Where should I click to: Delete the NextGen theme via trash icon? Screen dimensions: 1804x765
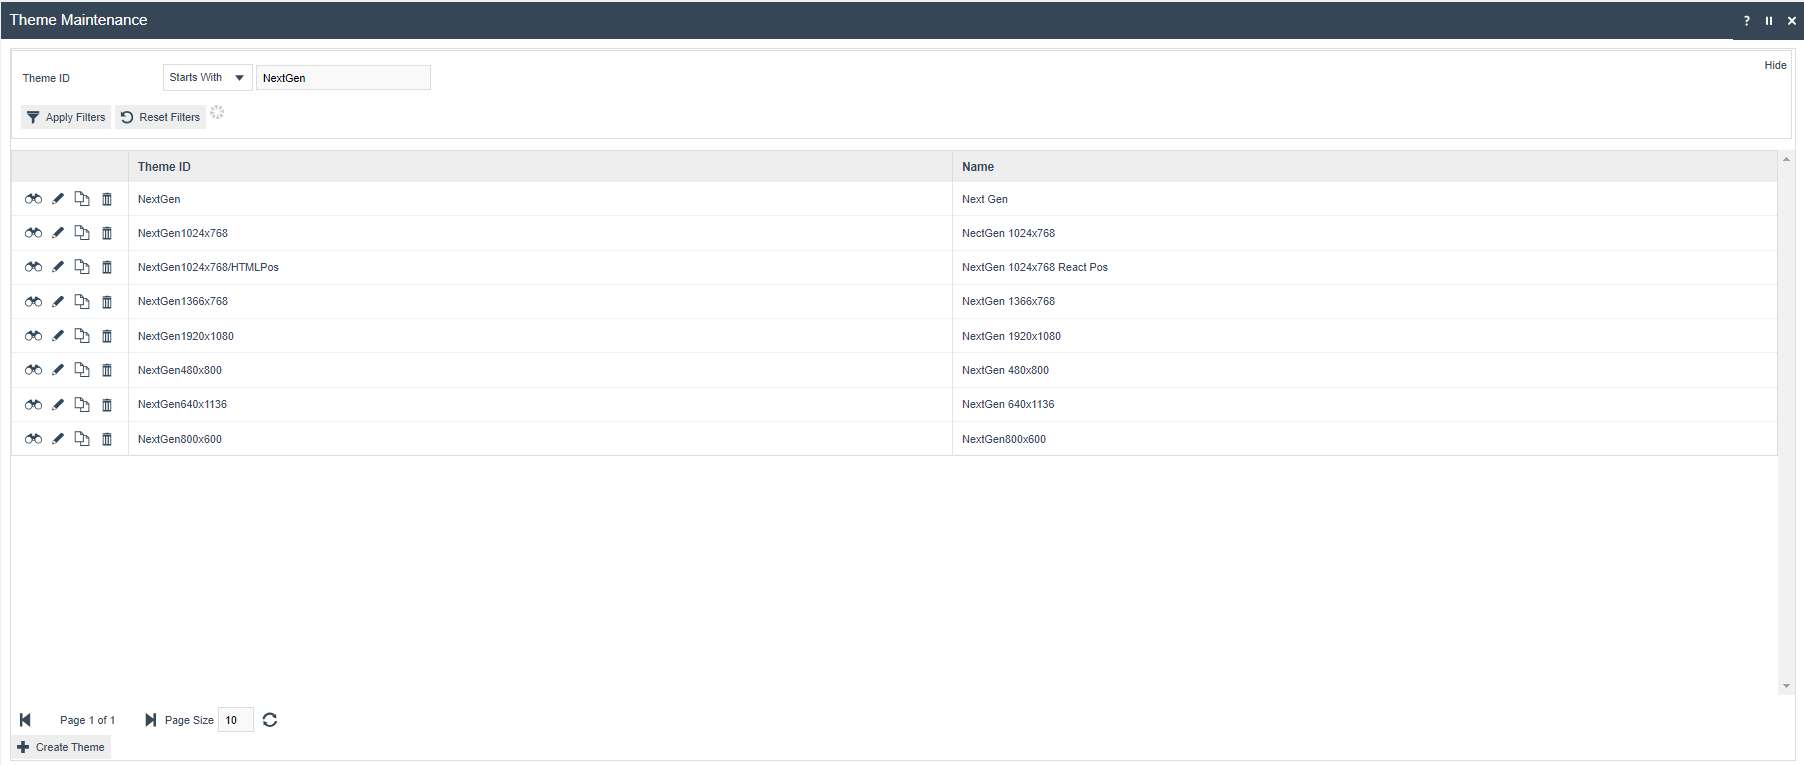click(x=107, y=199)
